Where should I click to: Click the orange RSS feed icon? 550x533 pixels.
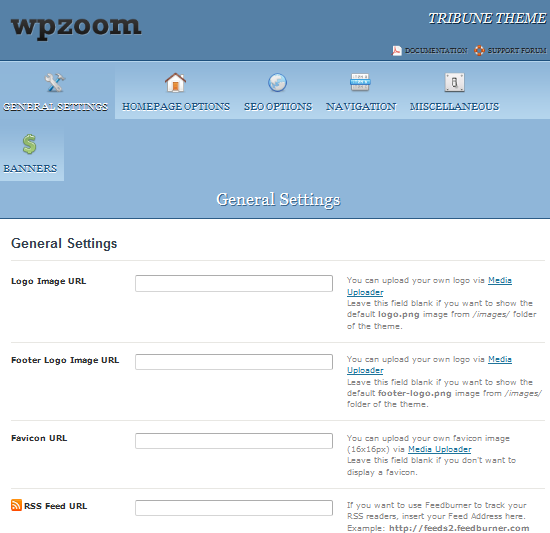16,505
